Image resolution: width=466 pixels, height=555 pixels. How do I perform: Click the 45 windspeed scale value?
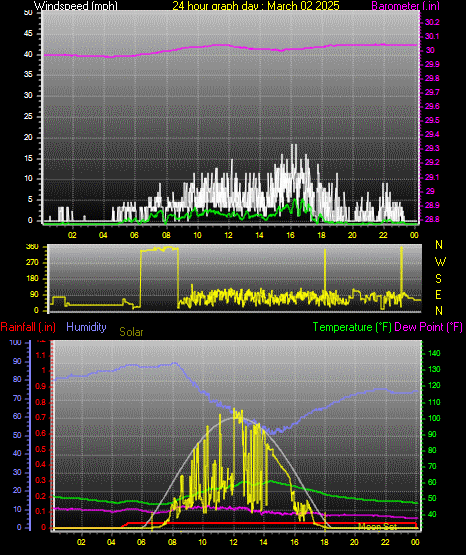point(28,34)
